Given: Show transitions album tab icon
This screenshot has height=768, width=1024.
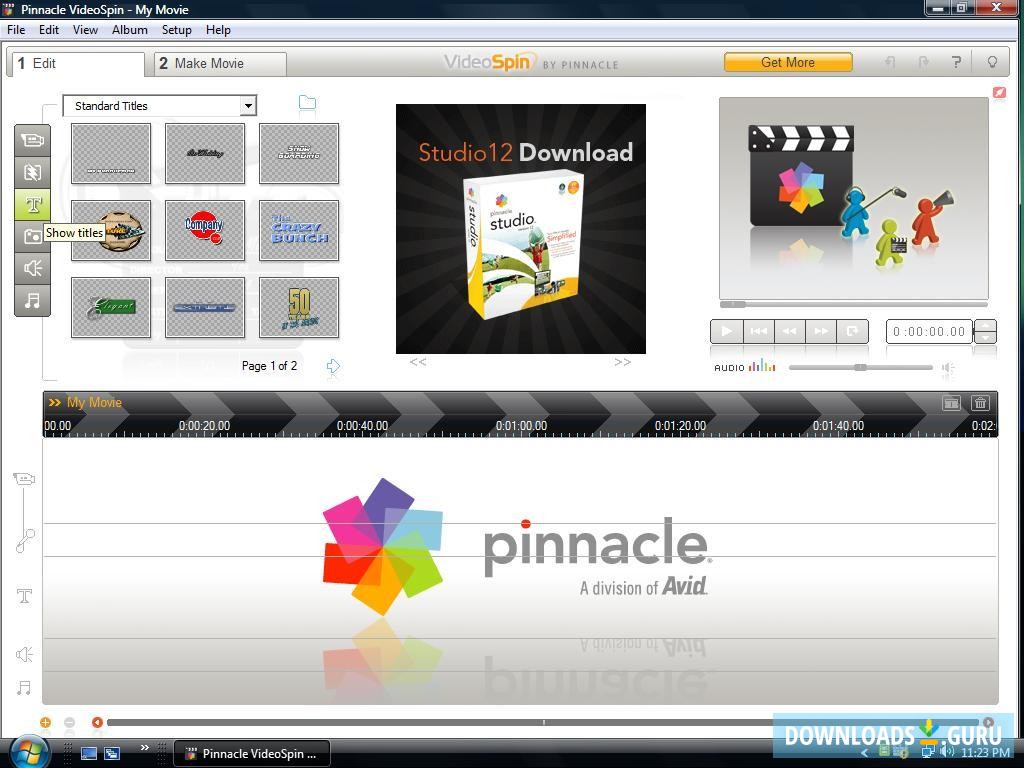Looking at the screenshot, I should 32,172.
